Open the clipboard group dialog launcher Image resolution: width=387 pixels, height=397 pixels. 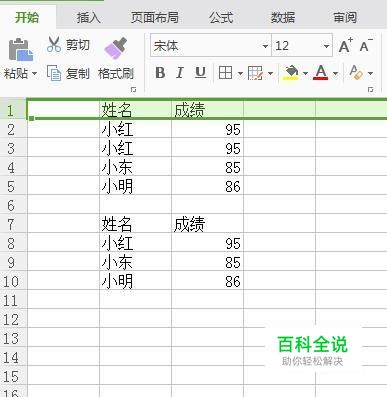133,89
